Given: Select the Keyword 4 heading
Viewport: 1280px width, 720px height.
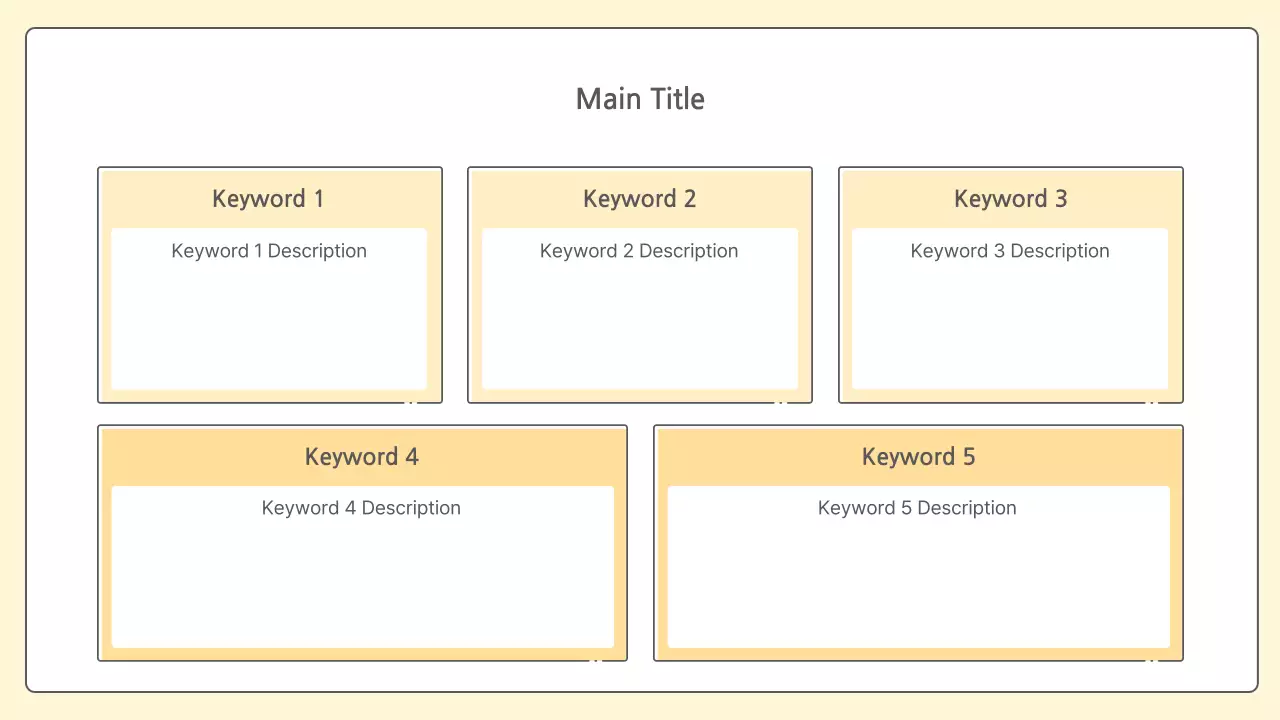Looking at the screenshot, I should (x=361, y=457).
